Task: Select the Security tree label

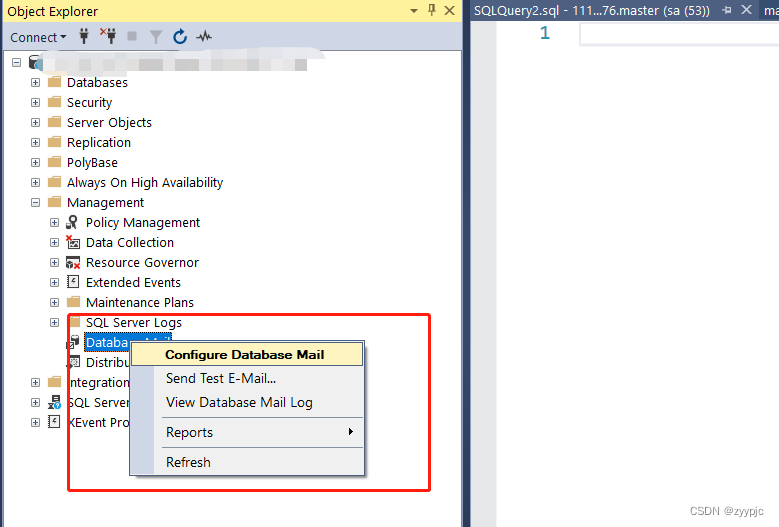Action: [x=89, y=102]
